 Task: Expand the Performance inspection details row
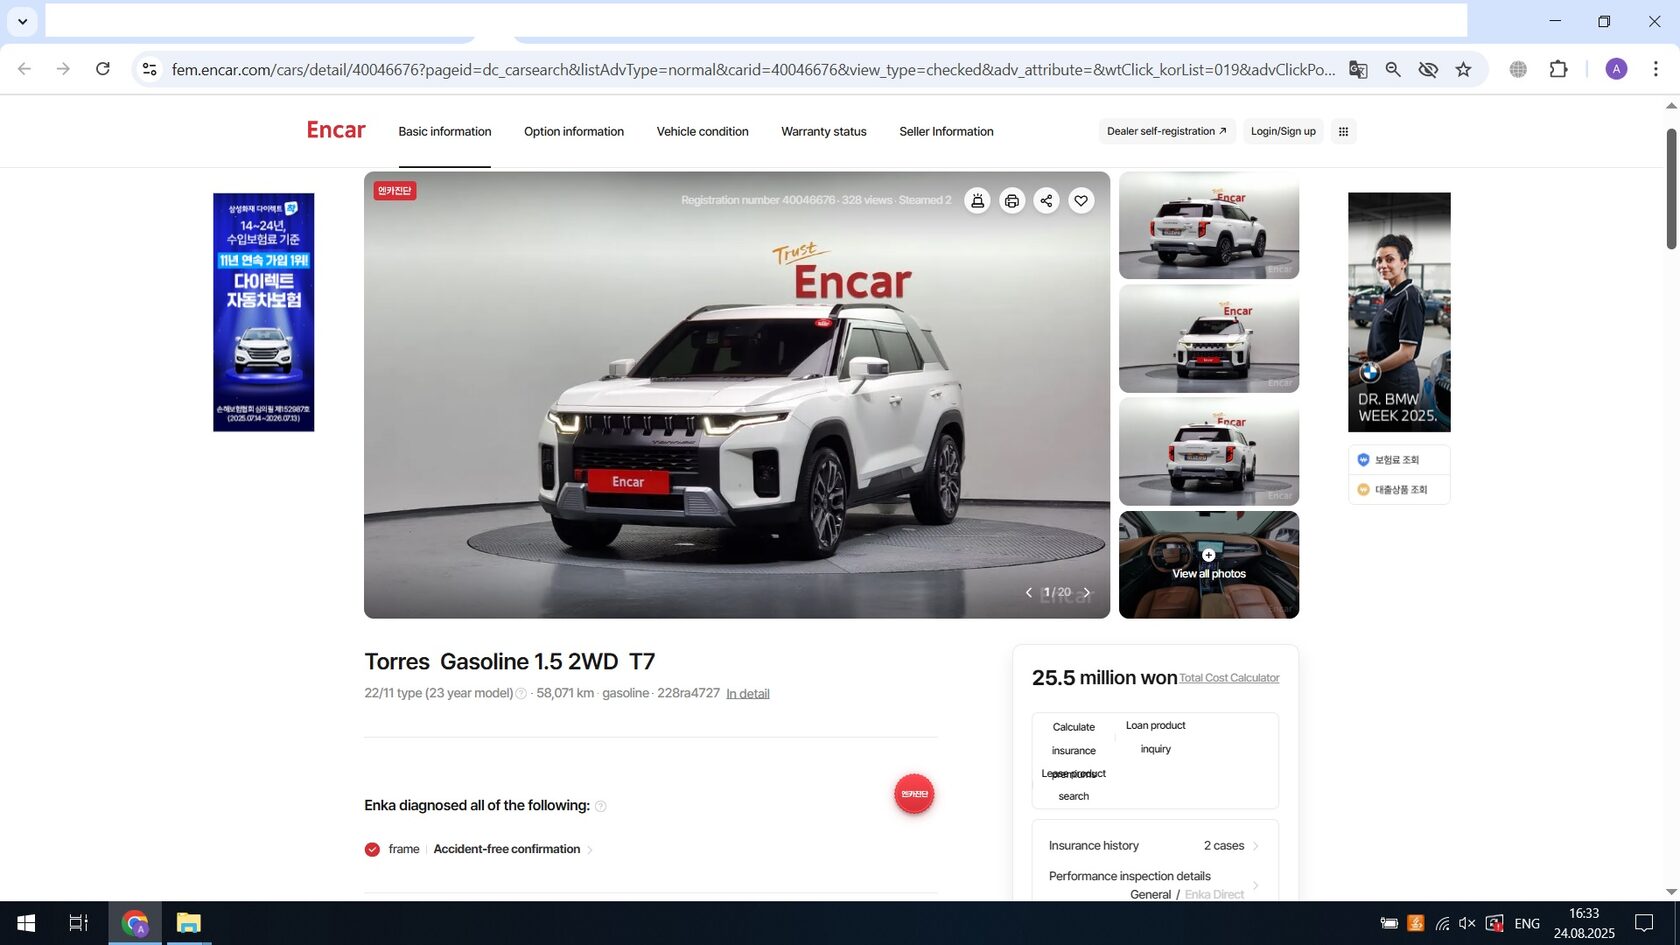[1155, 885]
